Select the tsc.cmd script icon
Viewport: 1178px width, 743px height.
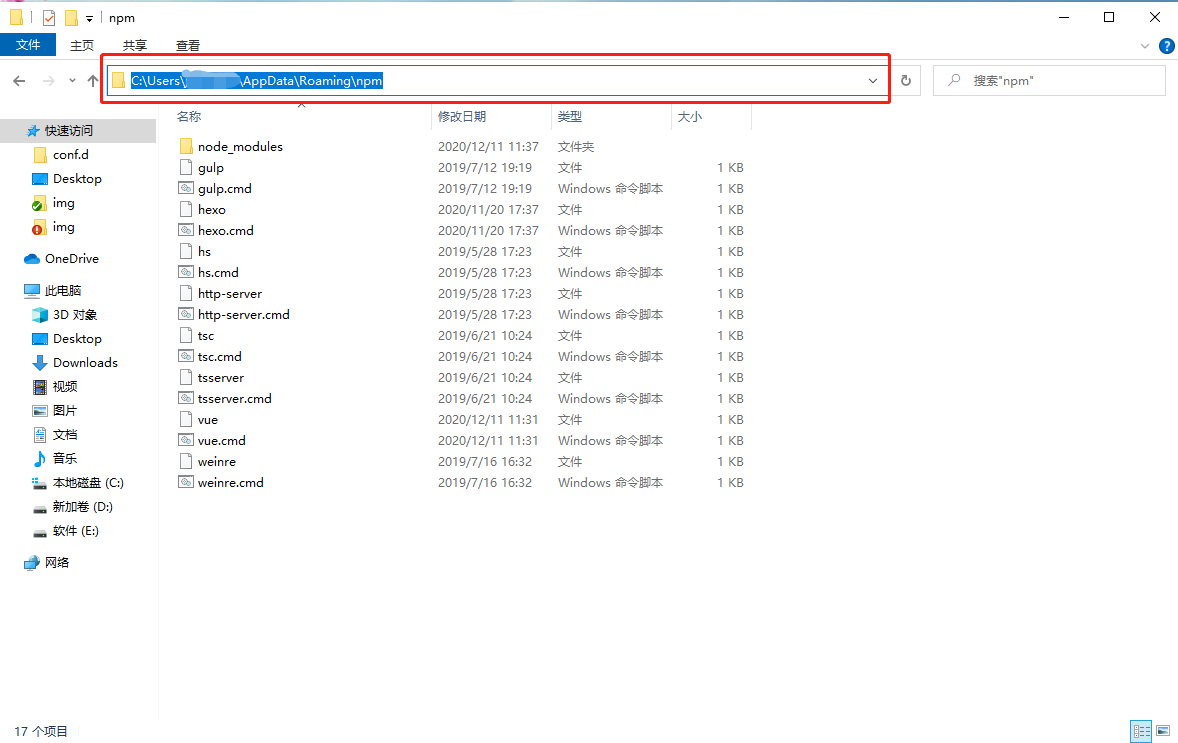[x=186, y=357]
